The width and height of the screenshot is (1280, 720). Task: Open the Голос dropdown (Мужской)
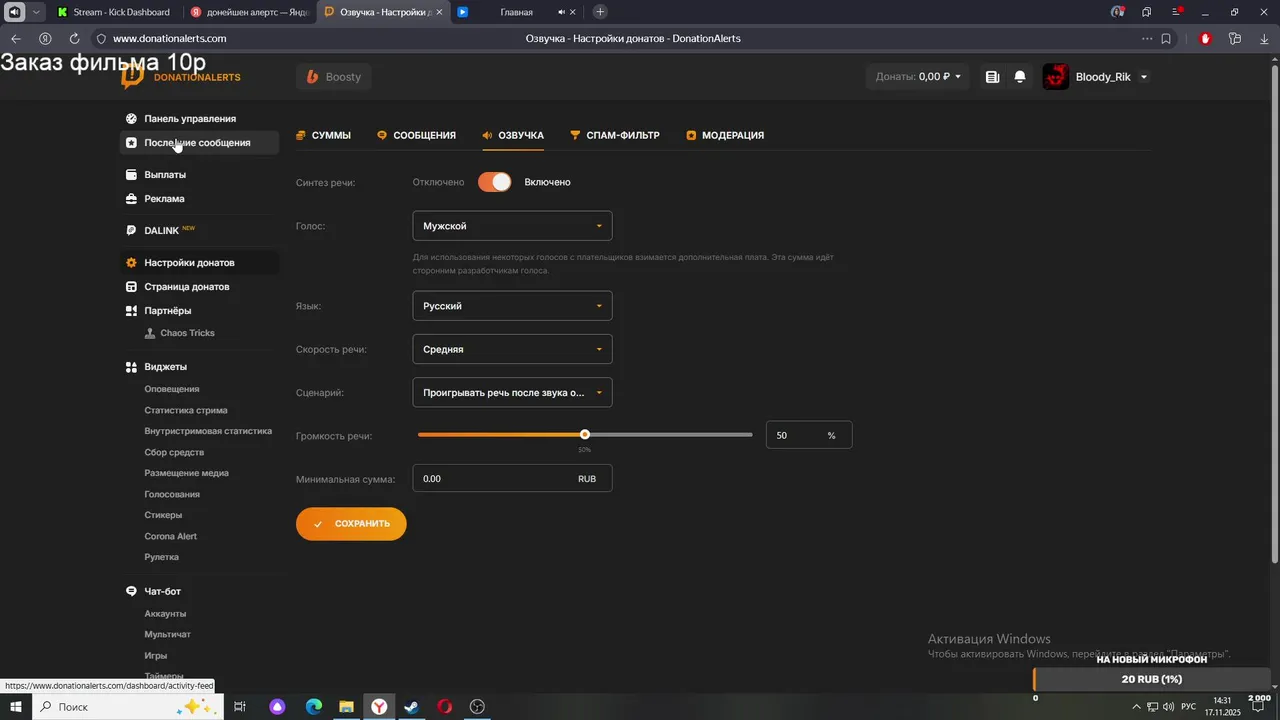tap(512, 226)
